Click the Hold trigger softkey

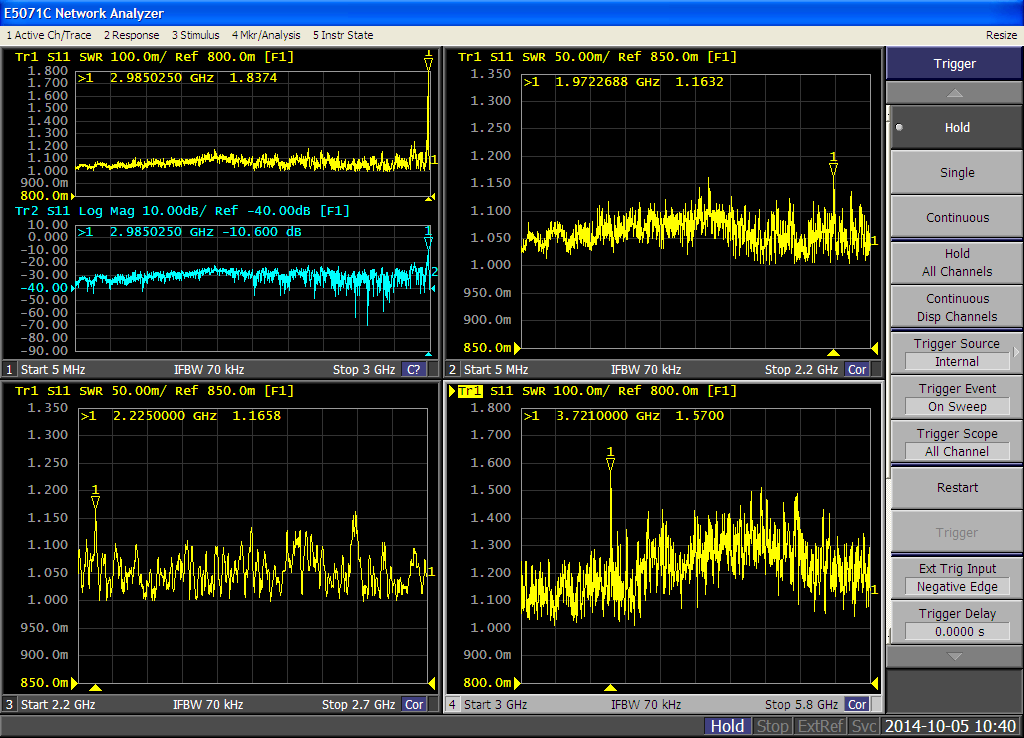[955, 128]
